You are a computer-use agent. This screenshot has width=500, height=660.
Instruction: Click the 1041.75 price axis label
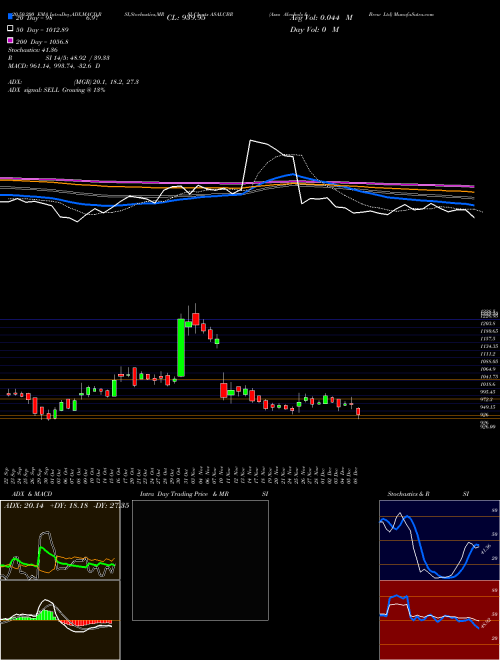[490, 377]
